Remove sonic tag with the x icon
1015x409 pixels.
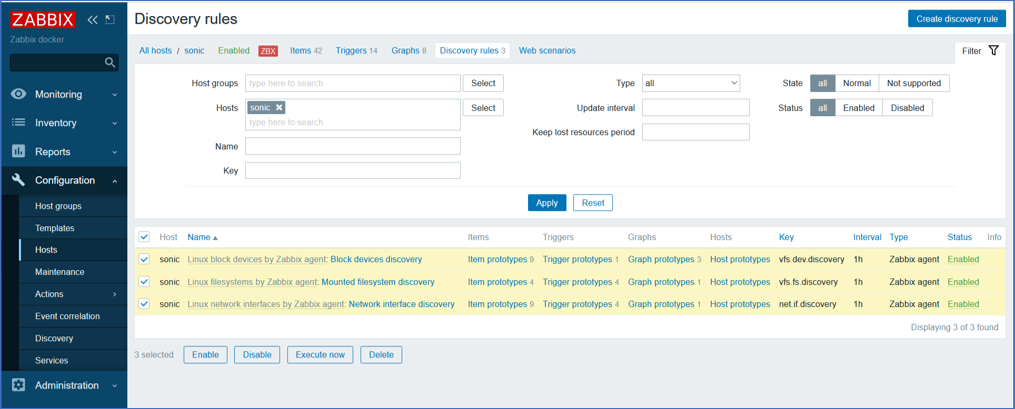279,107
